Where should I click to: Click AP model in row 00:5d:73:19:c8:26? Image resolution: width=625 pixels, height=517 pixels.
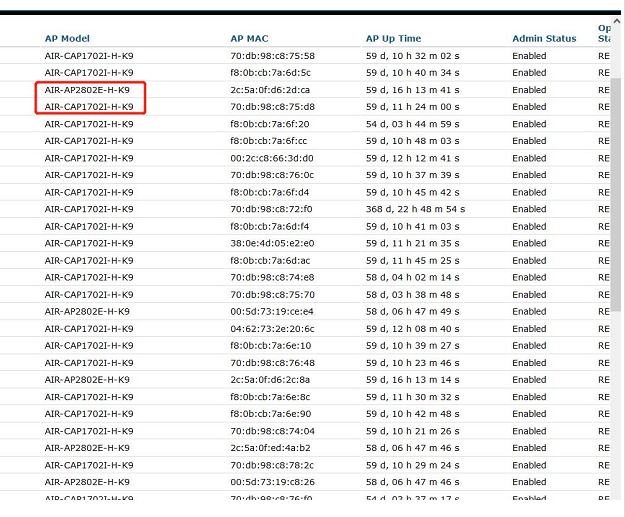click(x=87, y=482)
